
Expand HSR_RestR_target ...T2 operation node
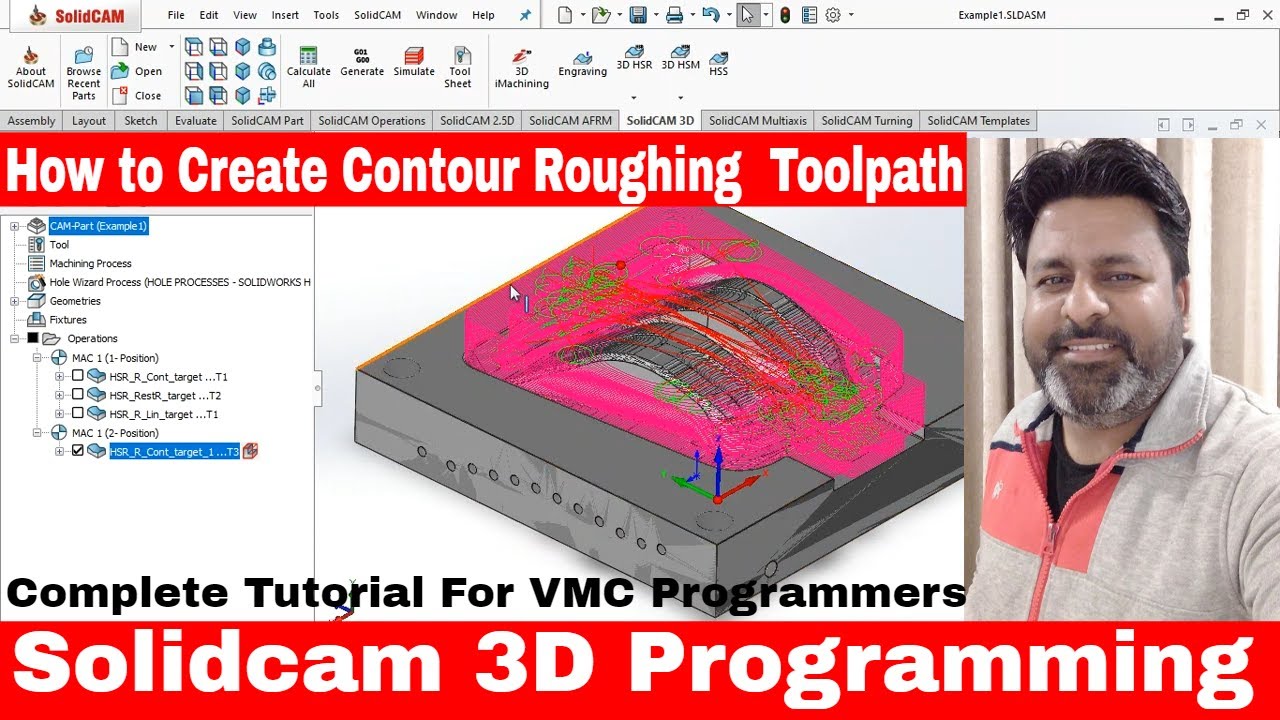(59, 395)
